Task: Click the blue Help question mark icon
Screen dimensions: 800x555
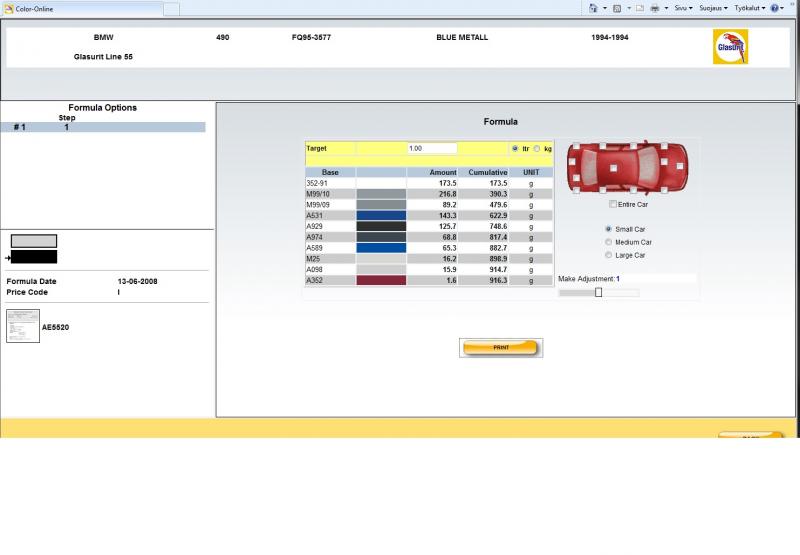Action: pos(775,8)
